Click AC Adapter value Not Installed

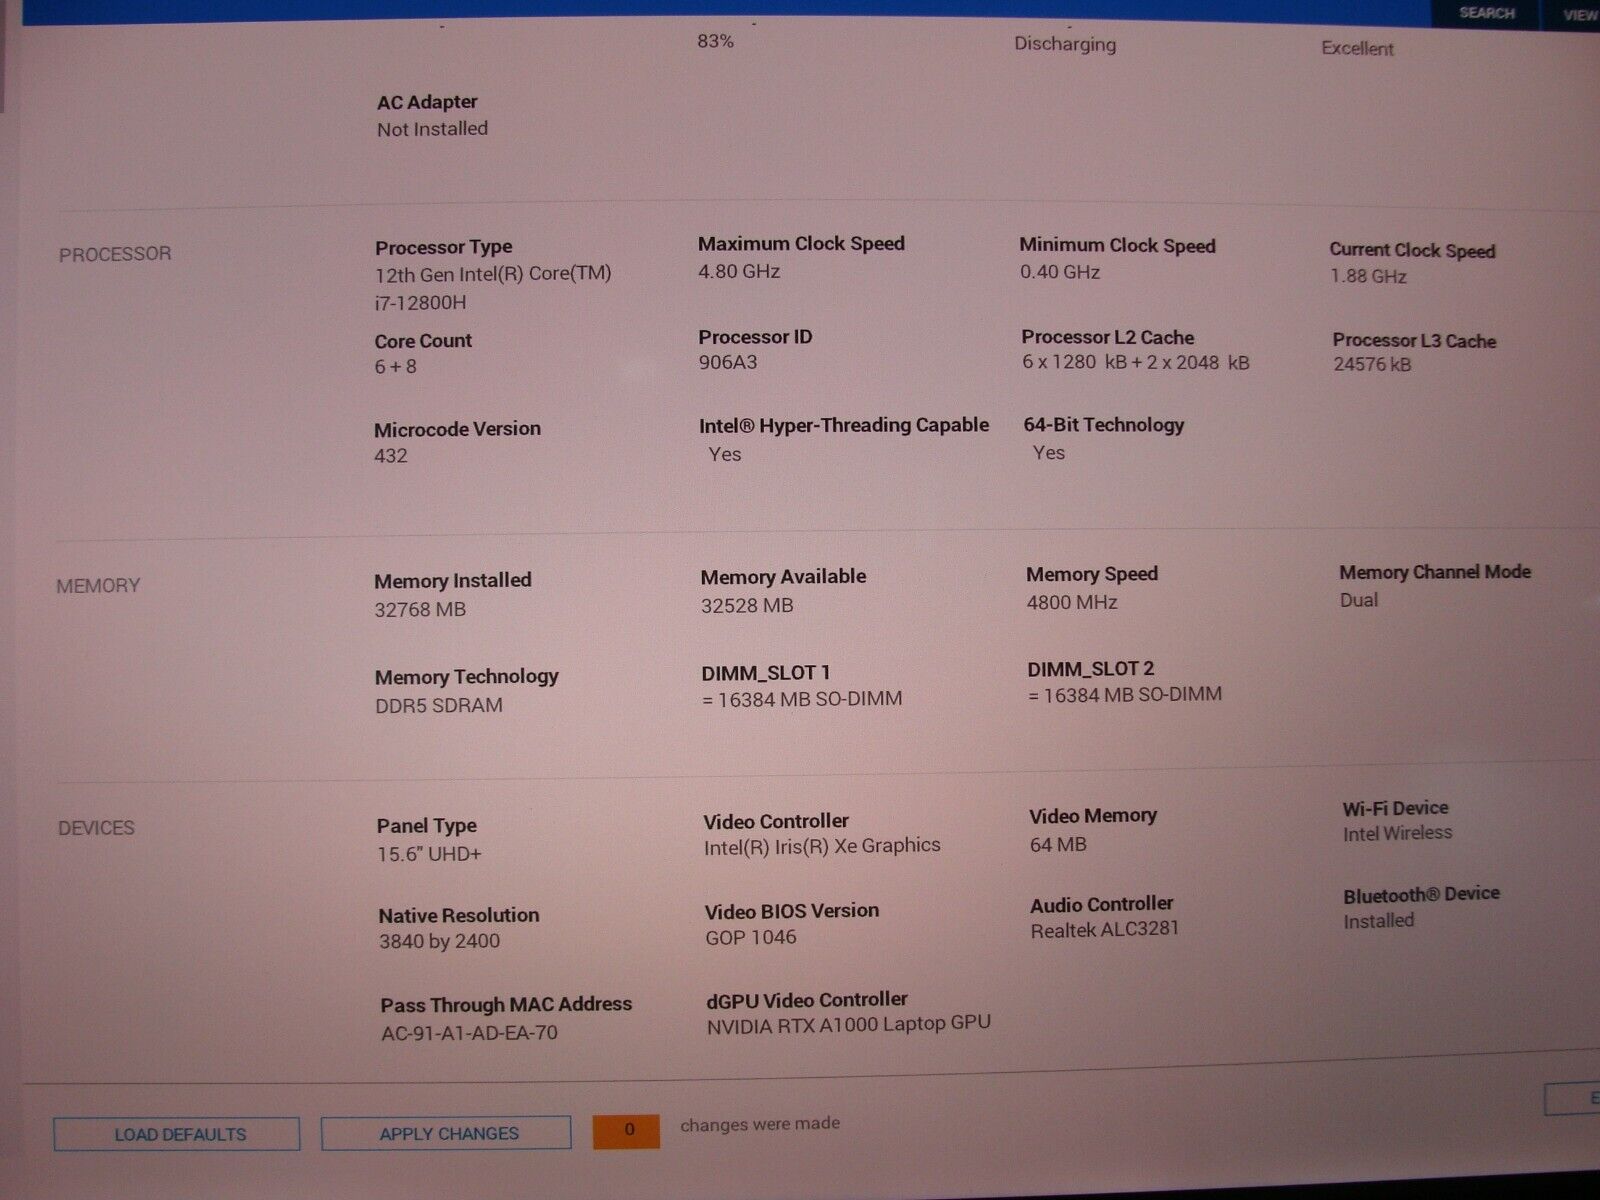pos(432,129)
